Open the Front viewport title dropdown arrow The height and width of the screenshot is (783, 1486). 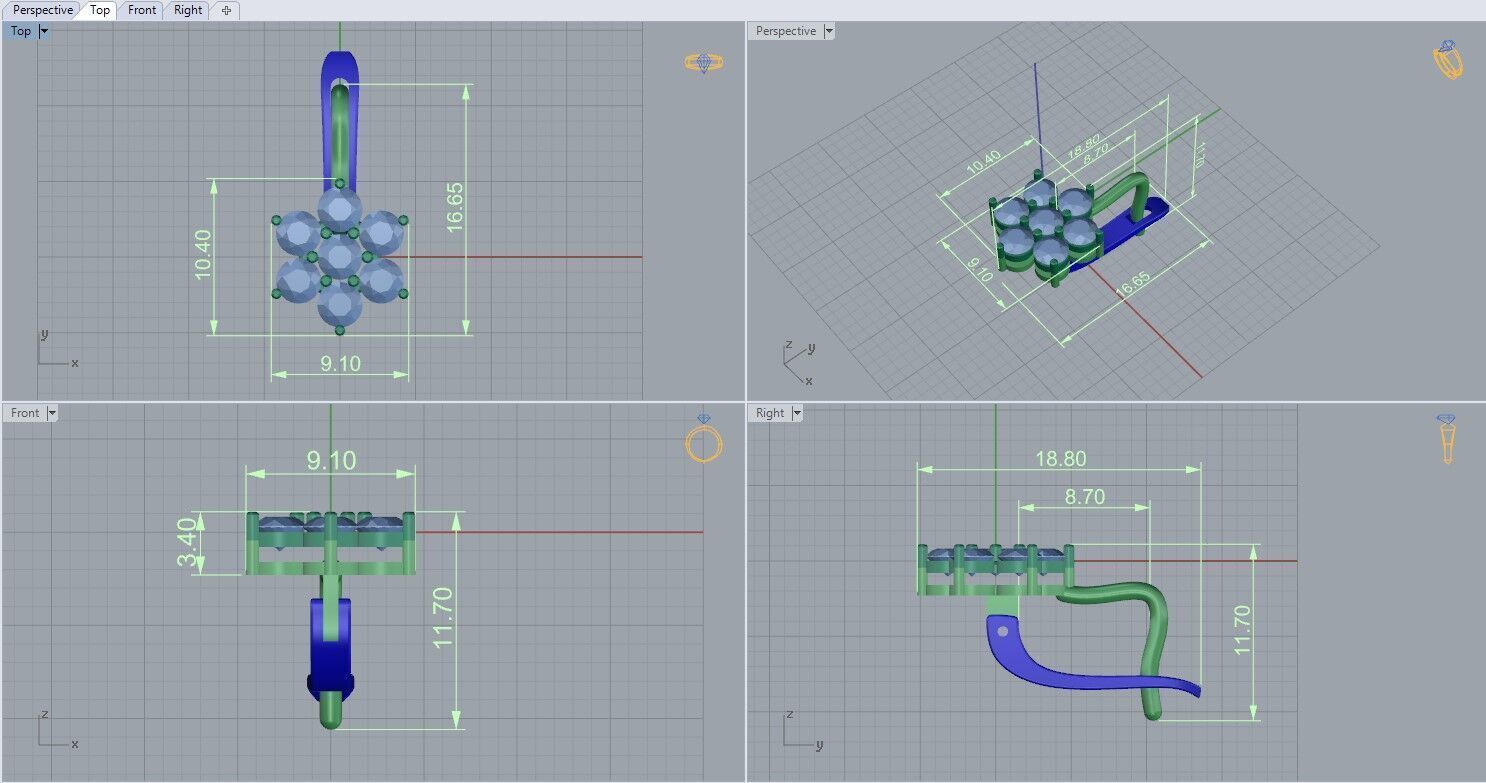pos(52,413)
